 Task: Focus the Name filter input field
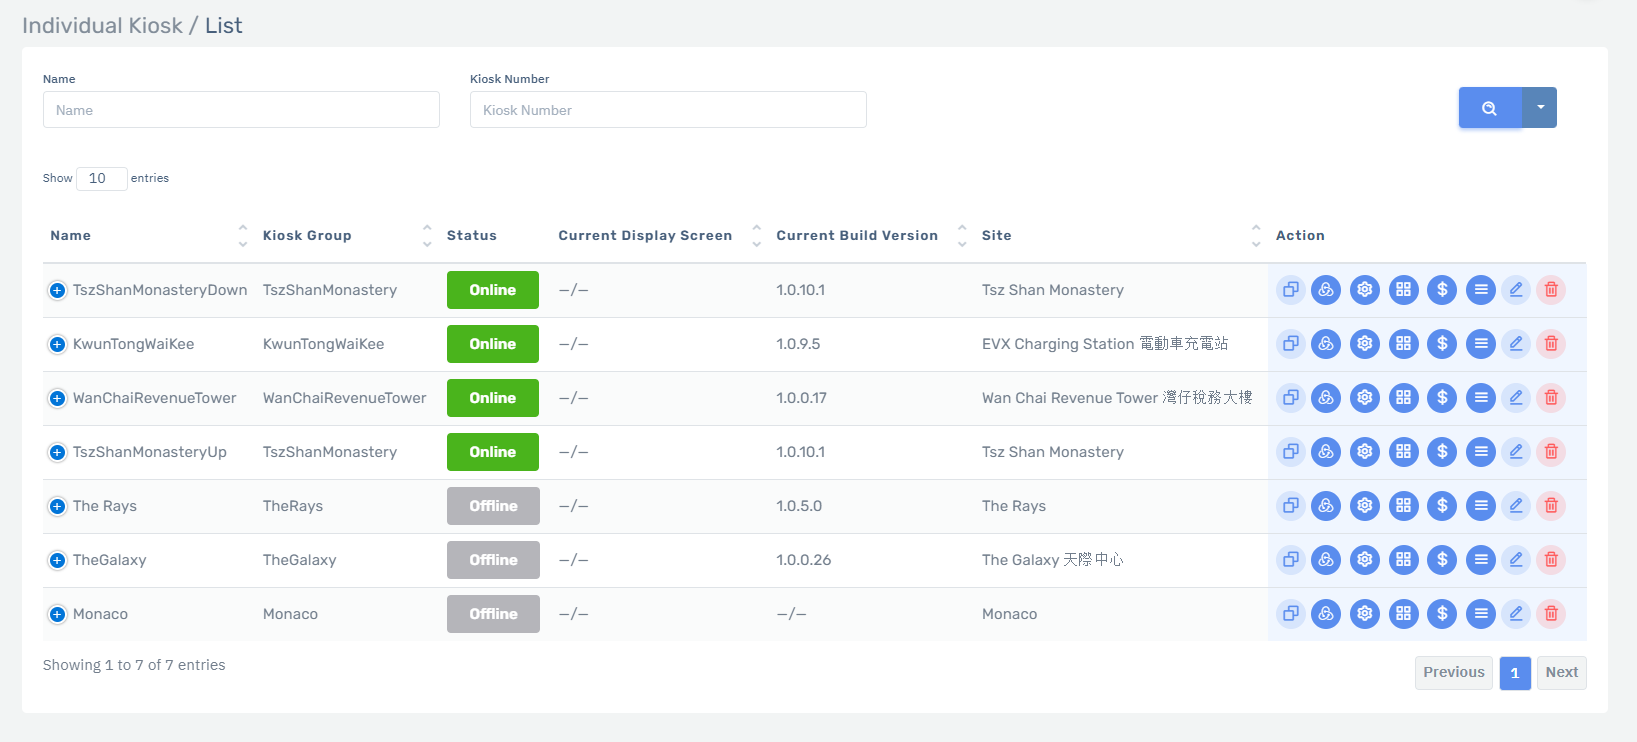tap(241, 110)
